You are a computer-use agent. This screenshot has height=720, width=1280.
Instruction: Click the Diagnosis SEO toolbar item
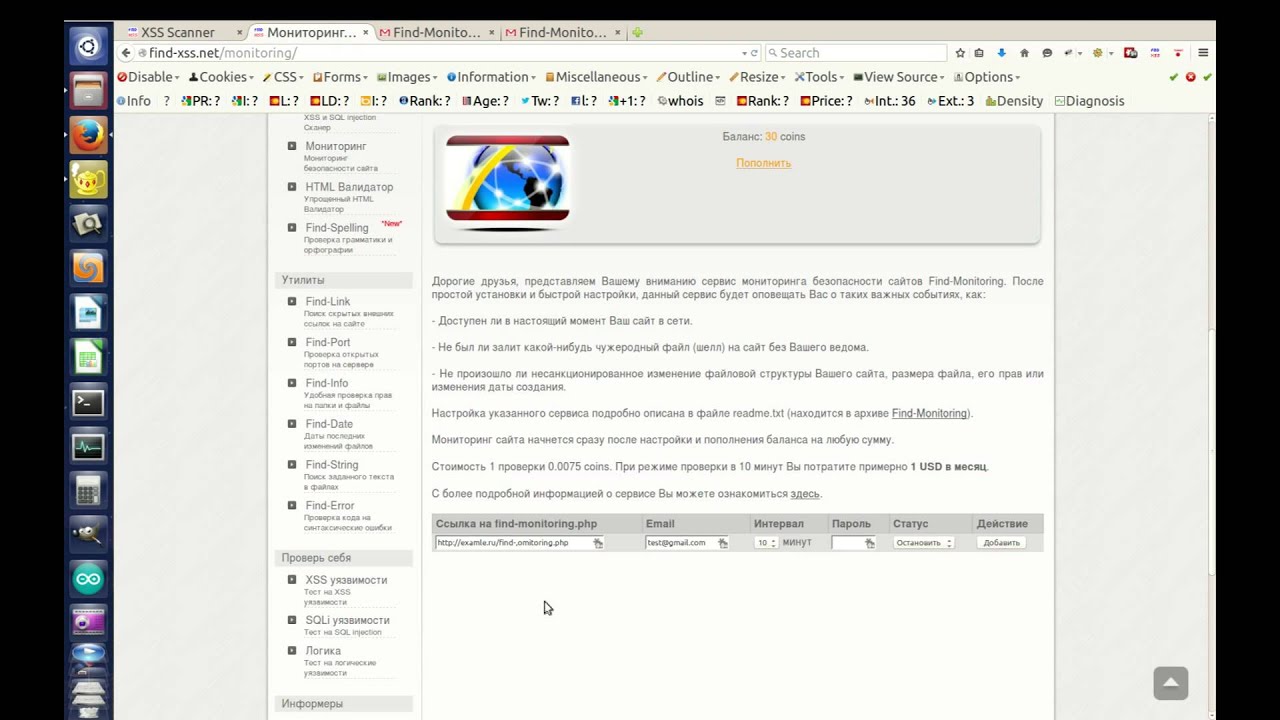(x=1089, y=101)
